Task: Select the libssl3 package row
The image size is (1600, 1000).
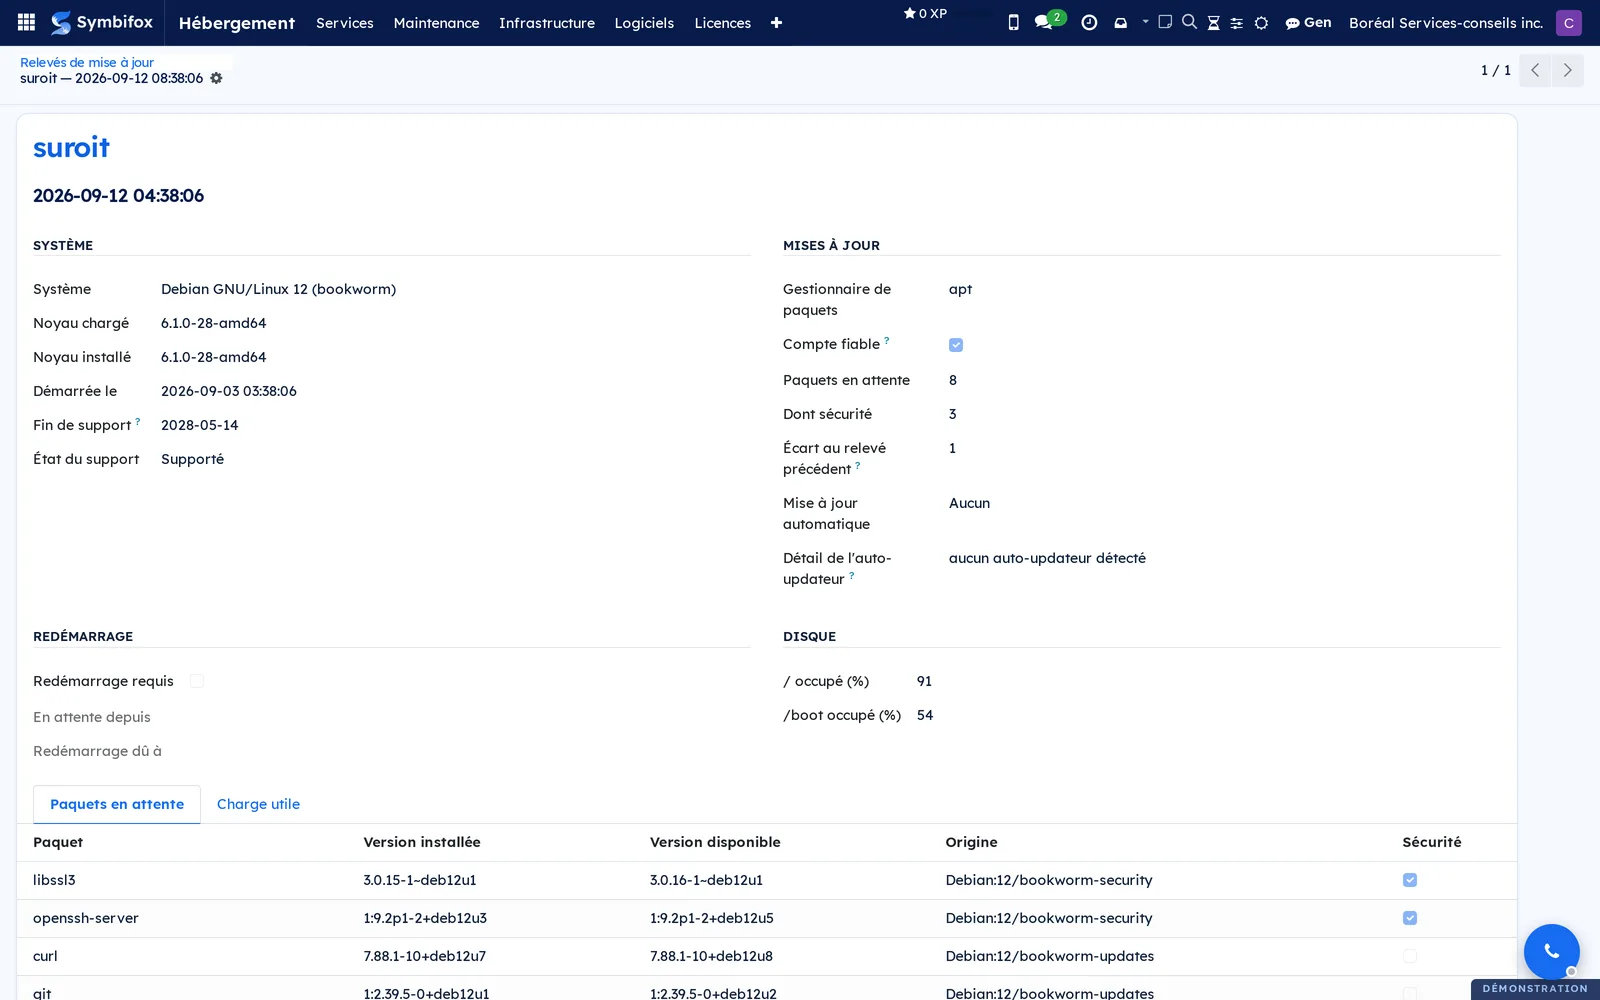Action: [767, 880]
